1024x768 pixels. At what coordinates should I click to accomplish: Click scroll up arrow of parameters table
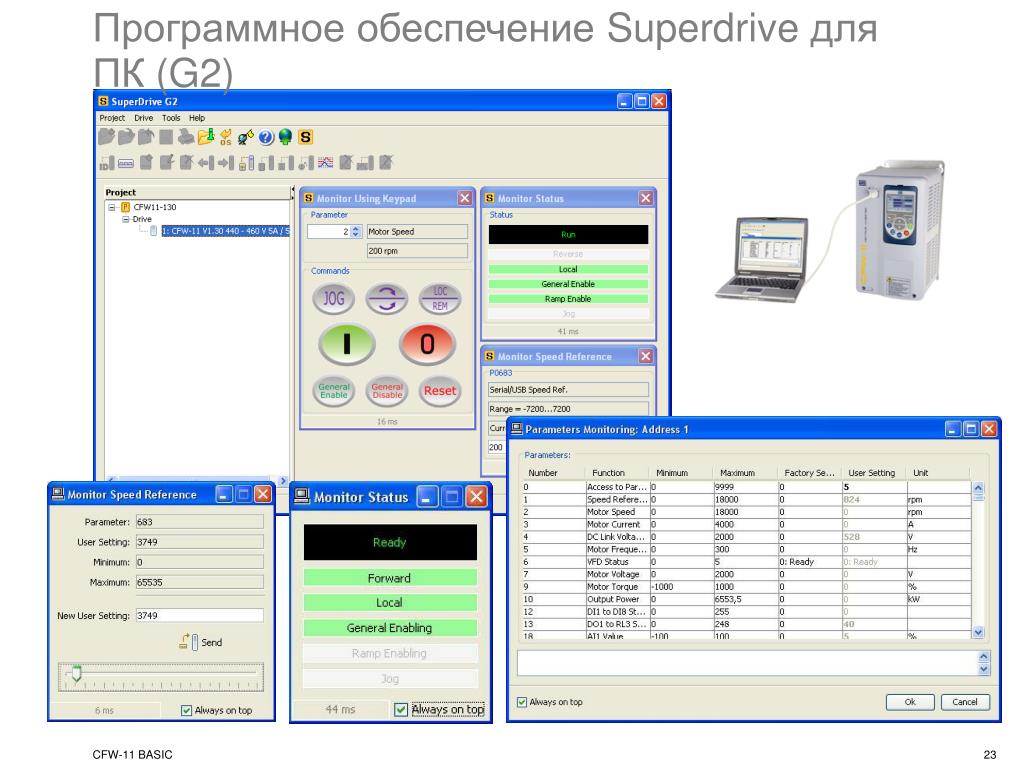[978, 488]
